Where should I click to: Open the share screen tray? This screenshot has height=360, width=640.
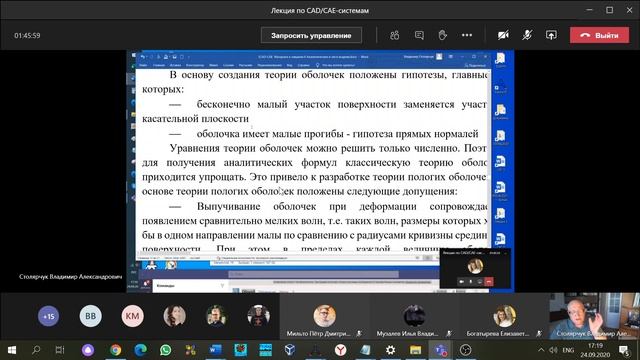(551, 36)
